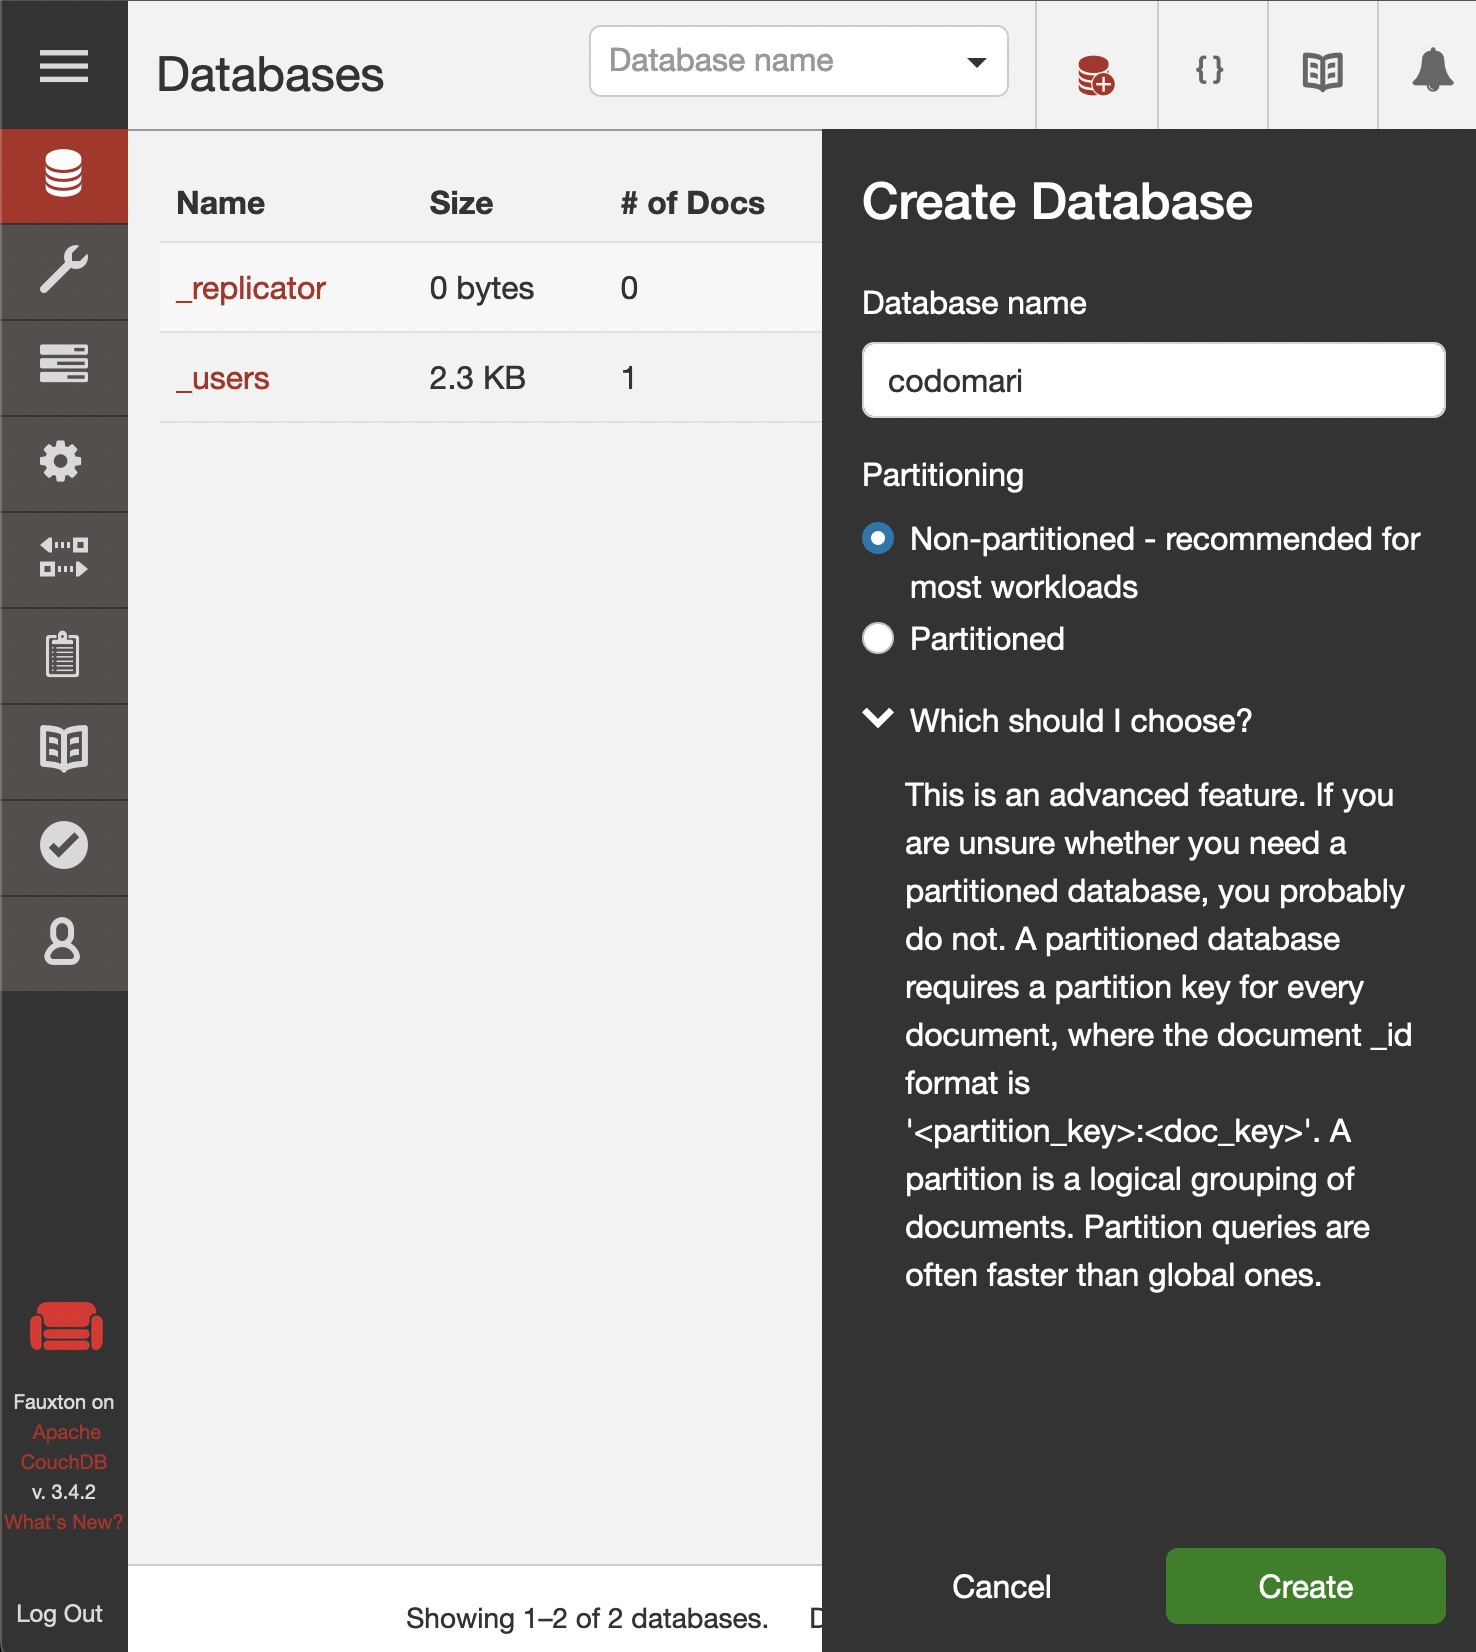The height and width of the screenshot is (1652, 1476).
Task: Click the 'Databases' page title
Action: pos(270,75)
